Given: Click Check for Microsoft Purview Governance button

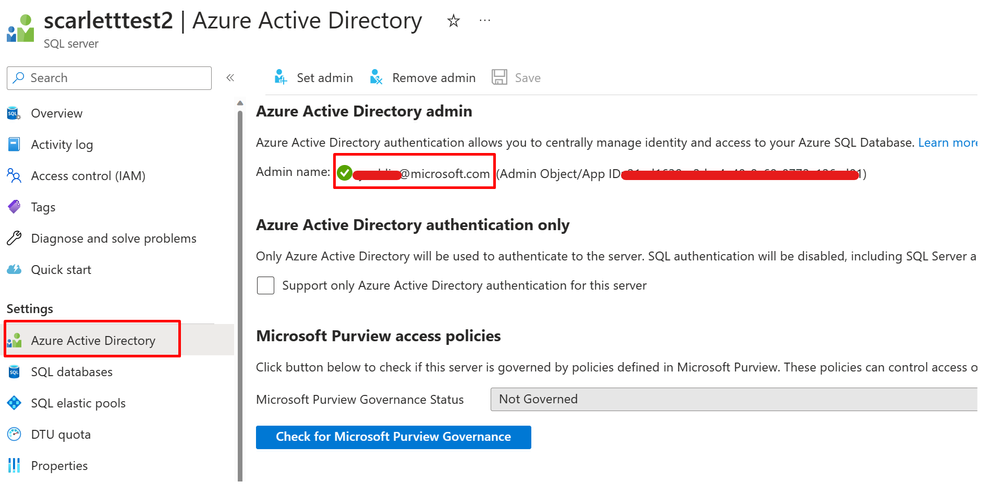Looking at the screenshot, I should pos(393,437).
